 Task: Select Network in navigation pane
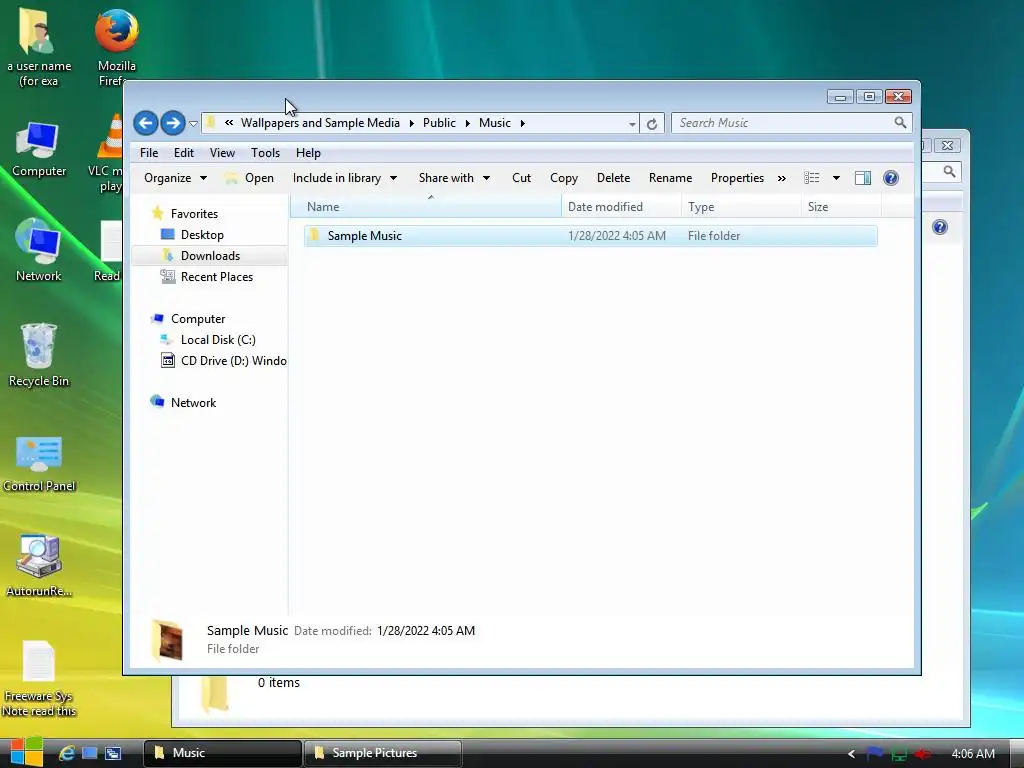point(193,402)
